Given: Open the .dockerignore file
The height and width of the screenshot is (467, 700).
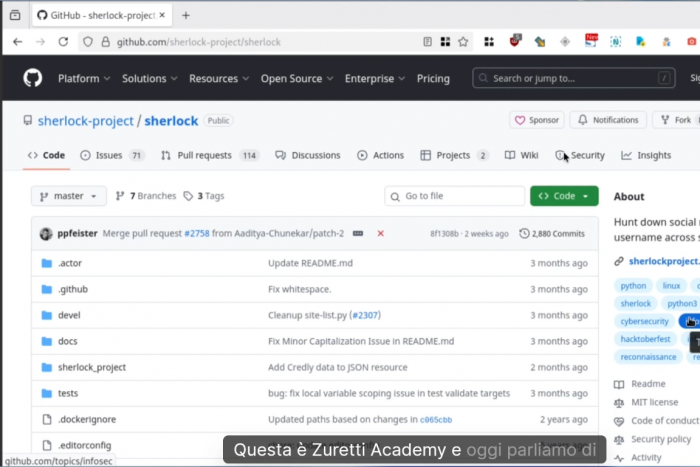Looking at the screenshot, I should pos(87,419).
